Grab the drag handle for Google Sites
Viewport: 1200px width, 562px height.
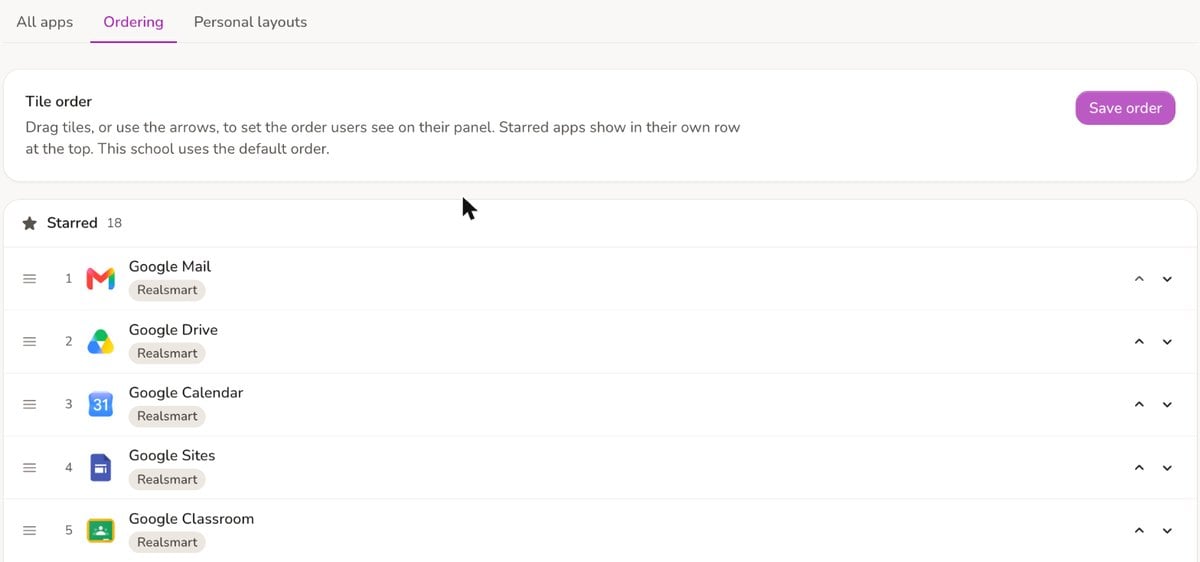[x=30, y=467]
